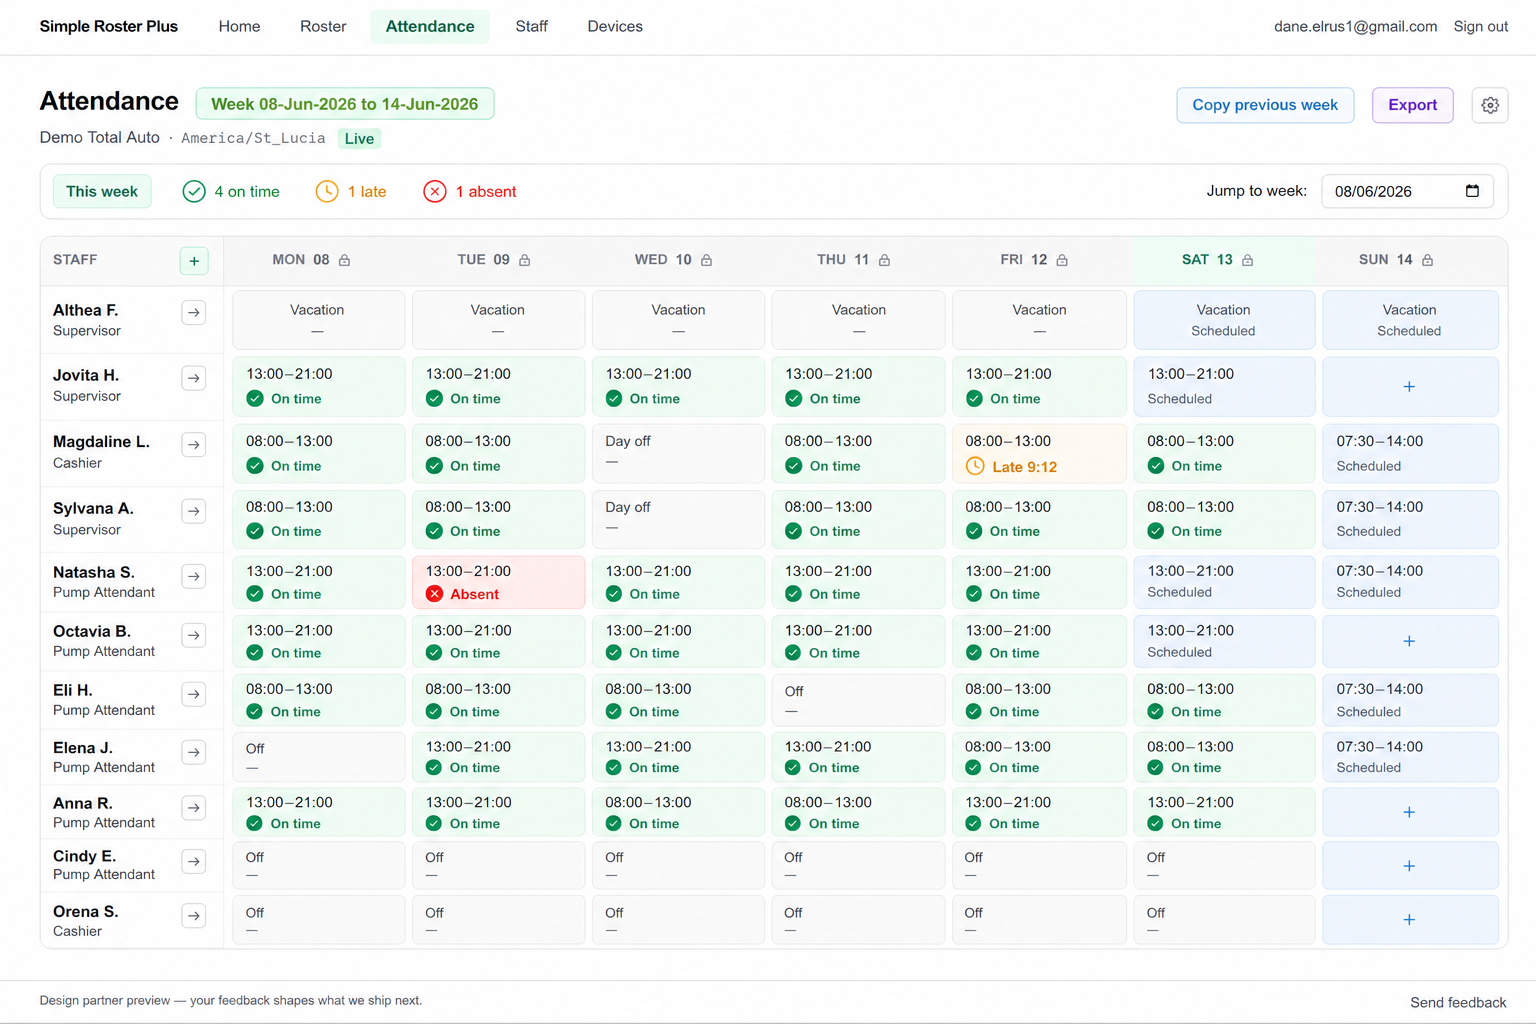Click the lock icon on FRI 12
1536x1024 pixels.
click(x=1062, y=260)
